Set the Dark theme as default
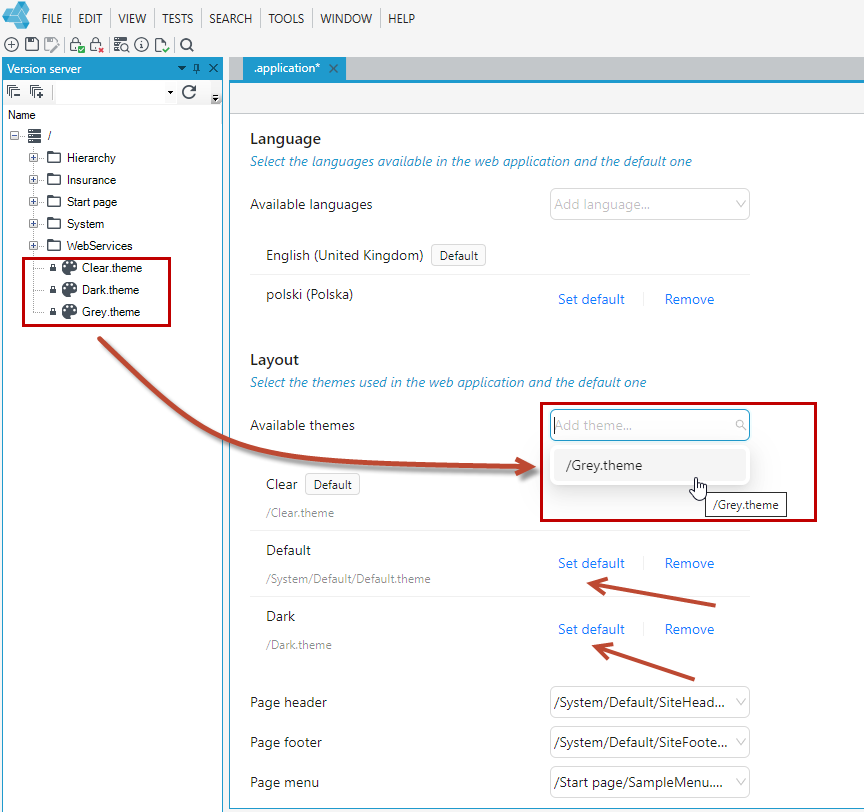This screenshot has width=864, height=812. pyautogui.click(x=591, y=629)
